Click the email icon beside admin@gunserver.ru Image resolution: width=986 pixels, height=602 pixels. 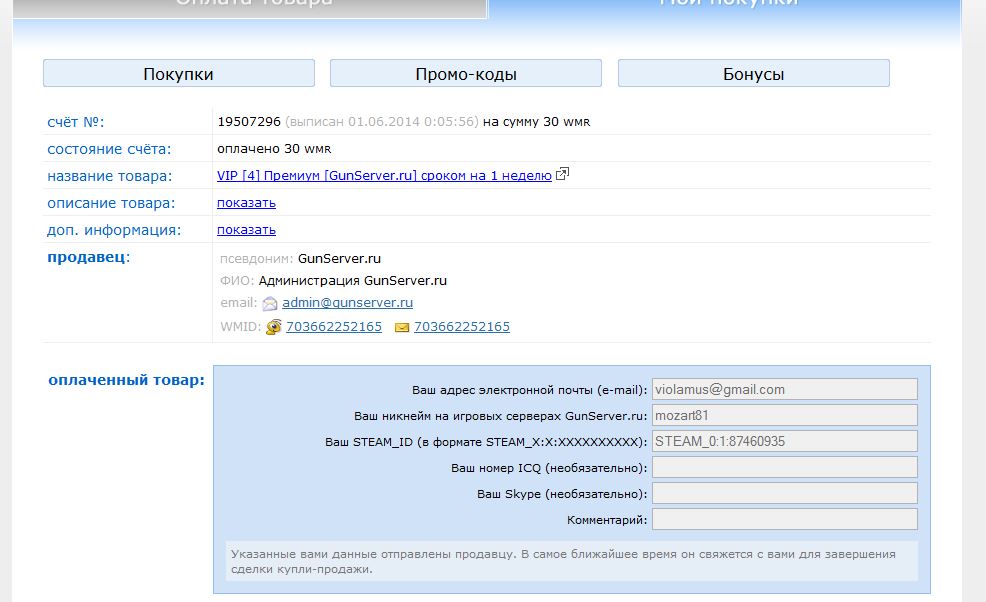coord(270,303)
